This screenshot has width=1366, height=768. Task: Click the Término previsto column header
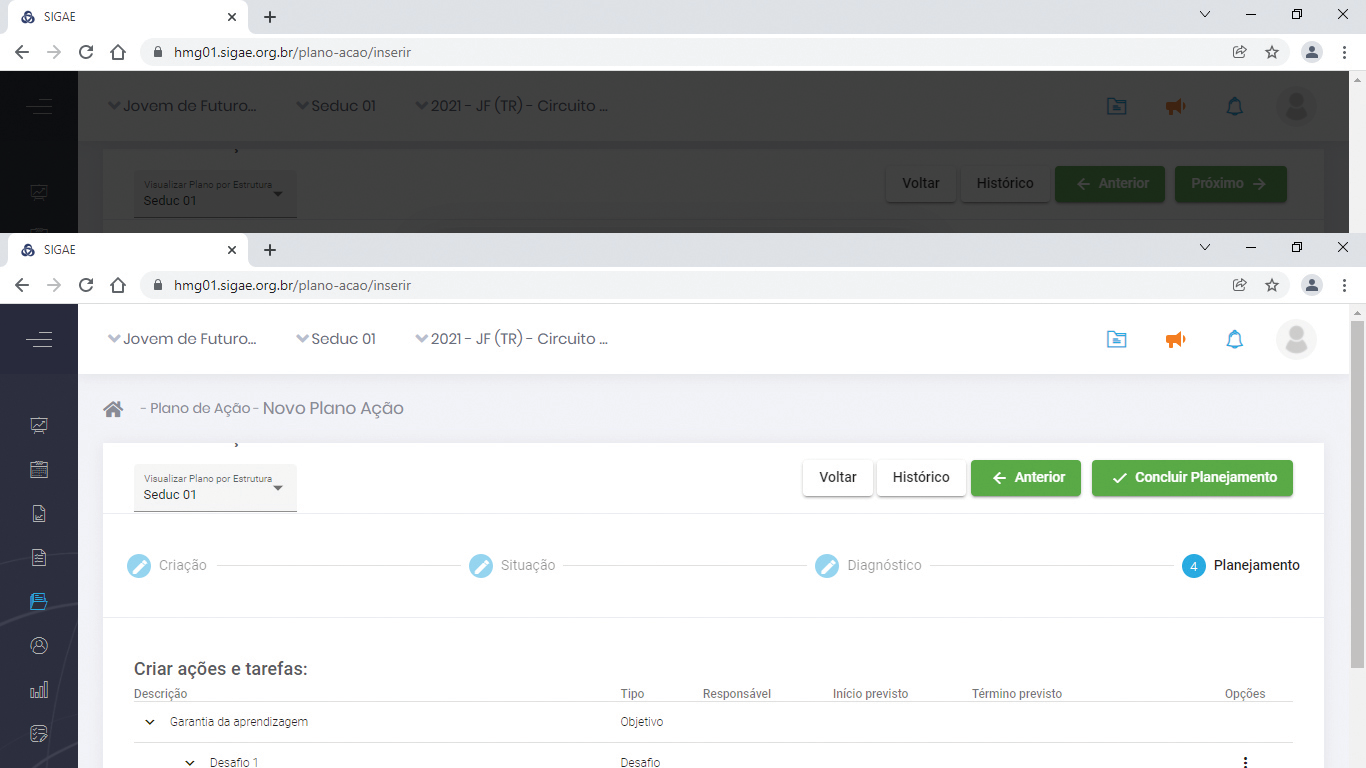pyautogui.click(x=1017, y=694)
